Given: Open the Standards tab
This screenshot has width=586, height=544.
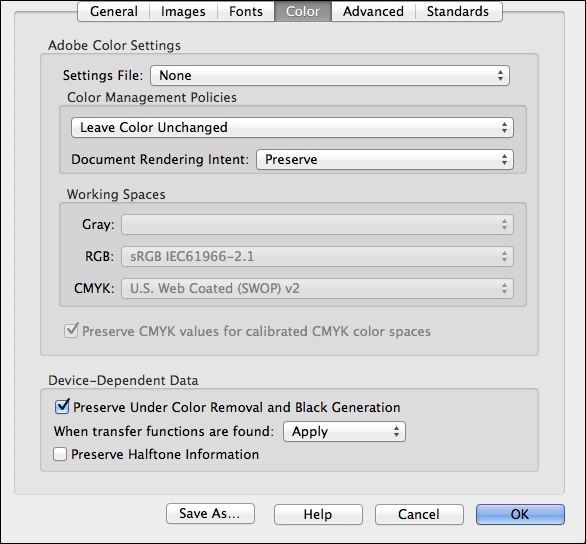Looking at the screenshot, I should pyautogui.click(x=458, y=12).
